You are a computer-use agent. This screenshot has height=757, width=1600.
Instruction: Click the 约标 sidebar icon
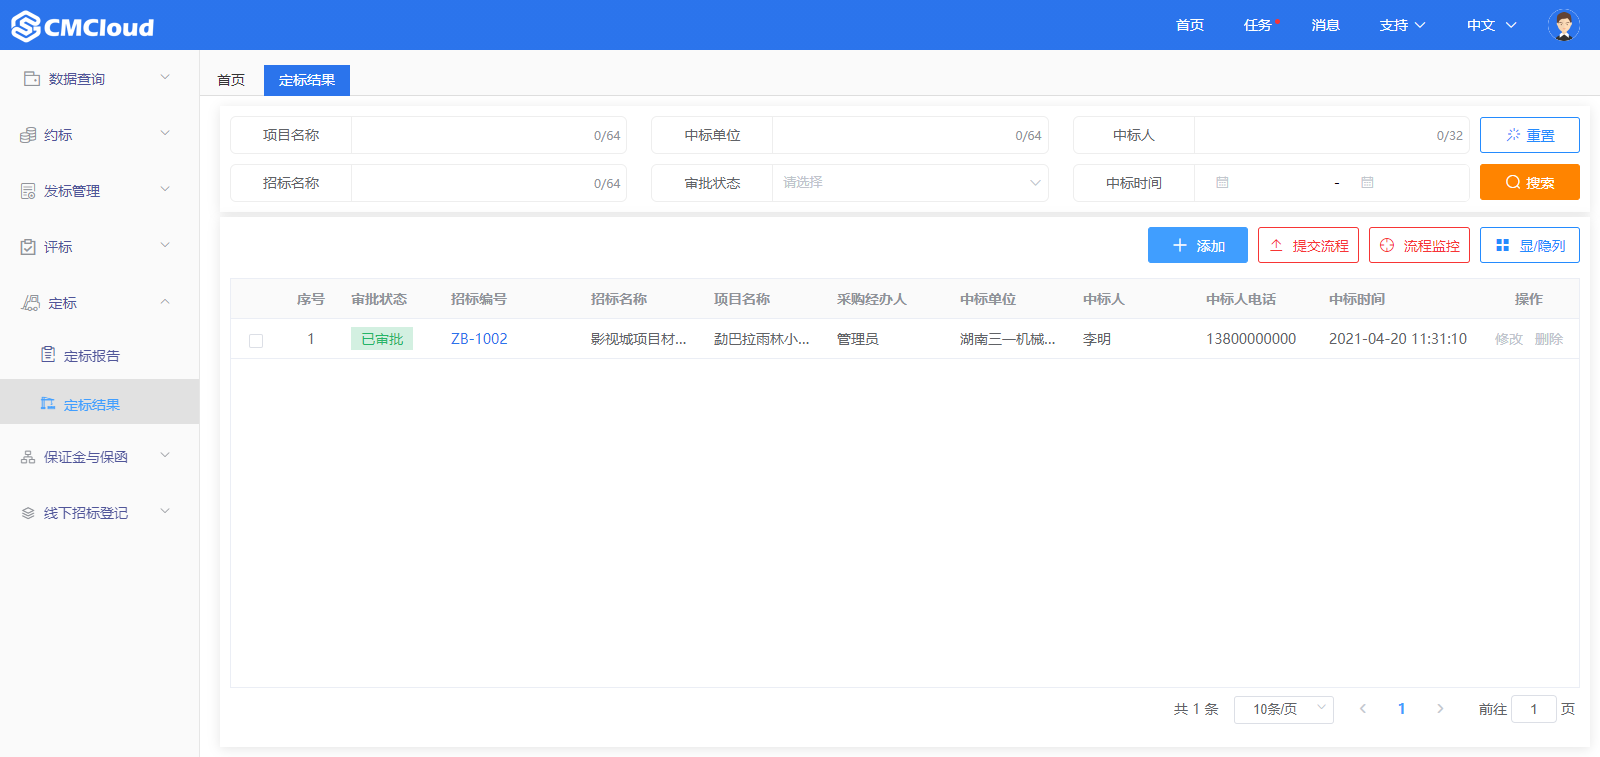28,135
